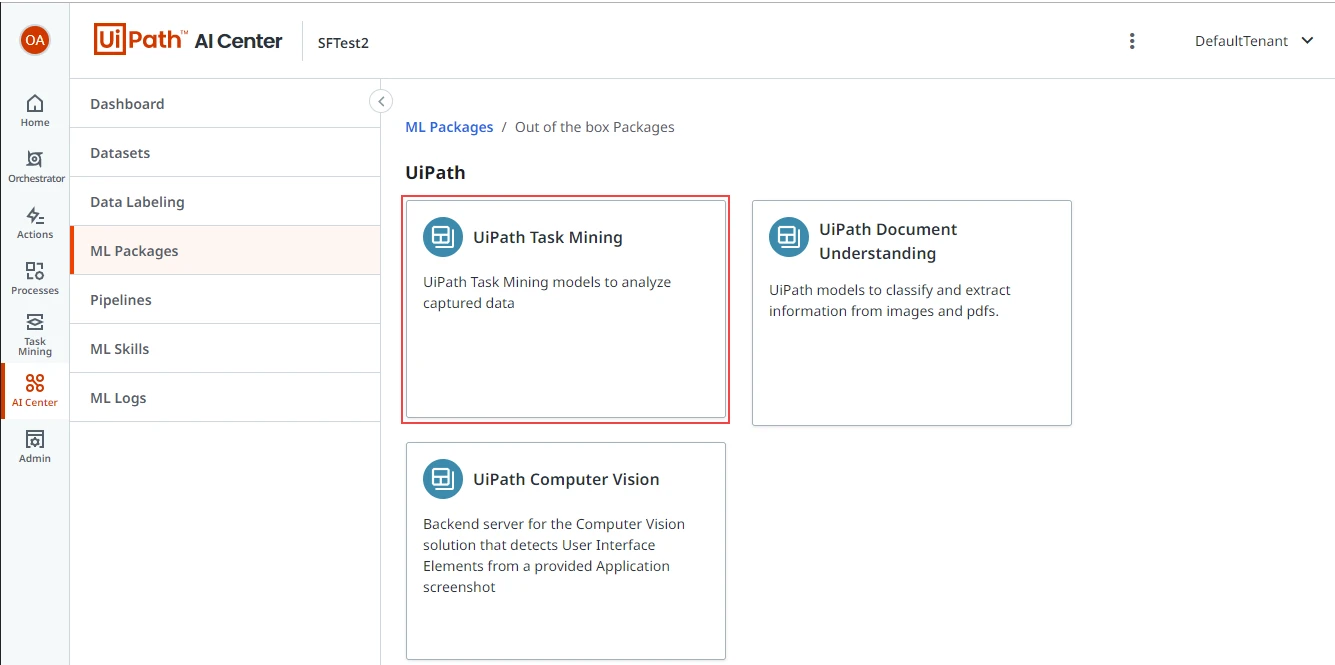Click Computer Vision description 'Backend server' text

click(554, 555)
